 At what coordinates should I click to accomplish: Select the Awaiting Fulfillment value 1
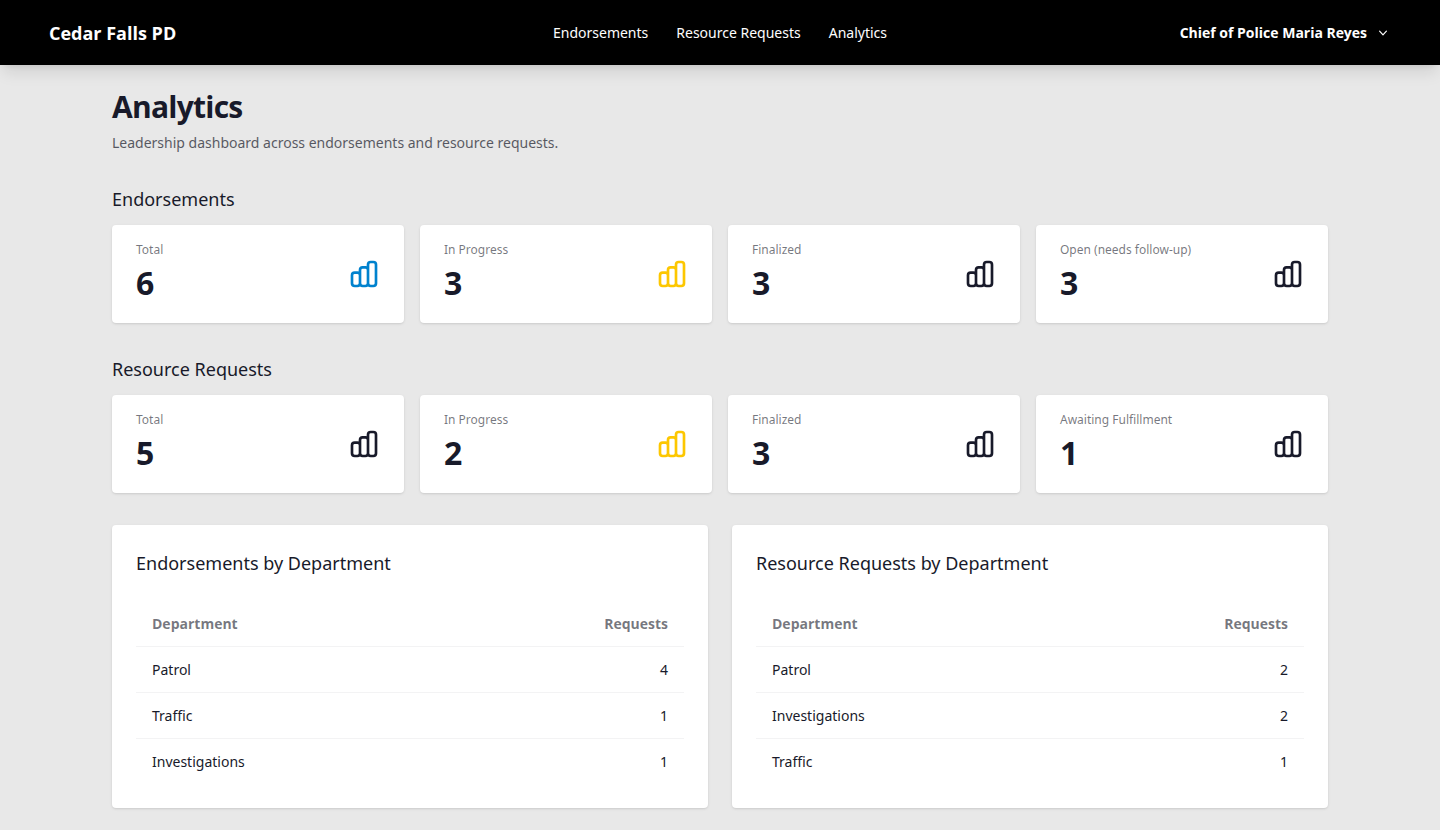1068,454
